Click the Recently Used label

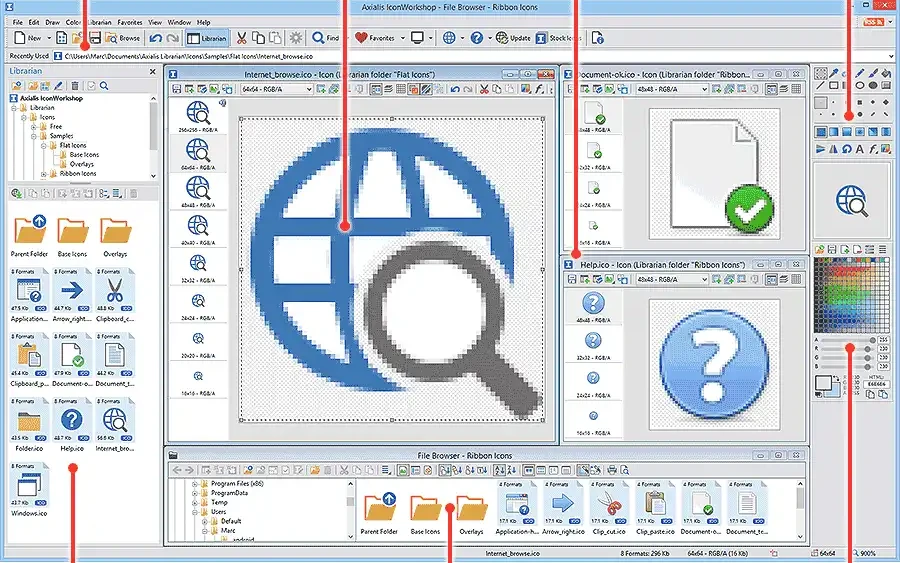[x=29, y=56]
